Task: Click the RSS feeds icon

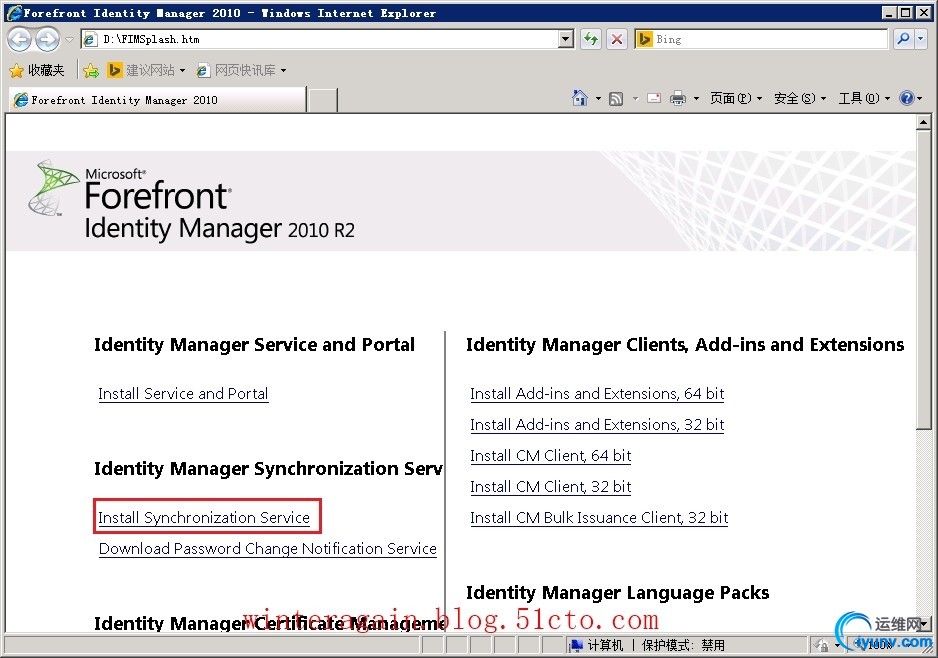Action: (x=616, y=99)
